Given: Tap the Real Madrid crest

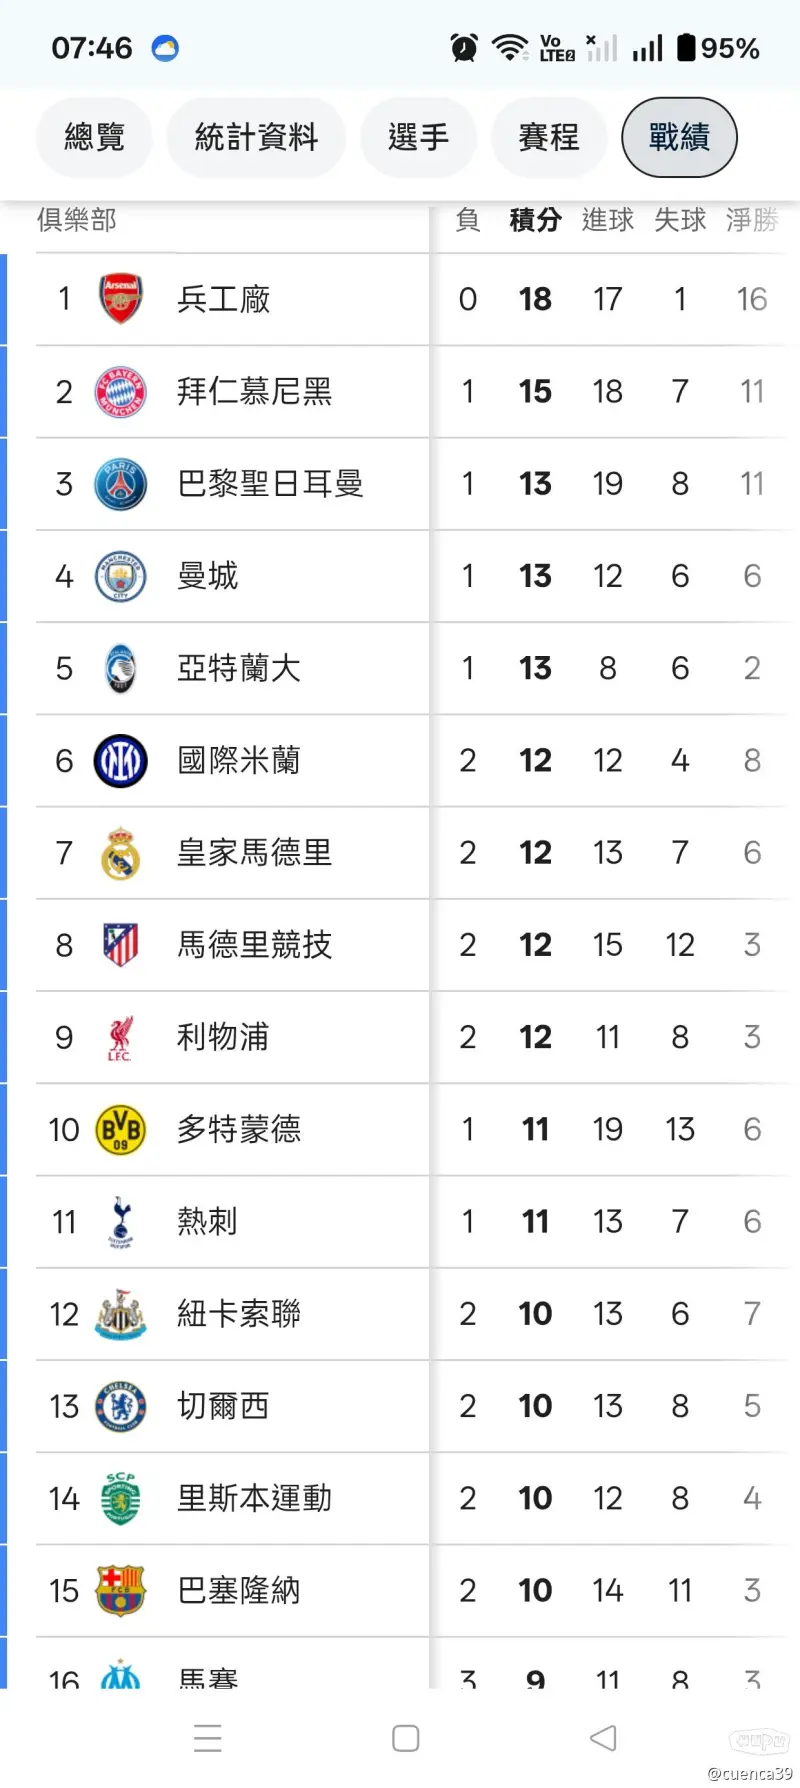Looking at the screenshot, I should (x=120, y=853).
